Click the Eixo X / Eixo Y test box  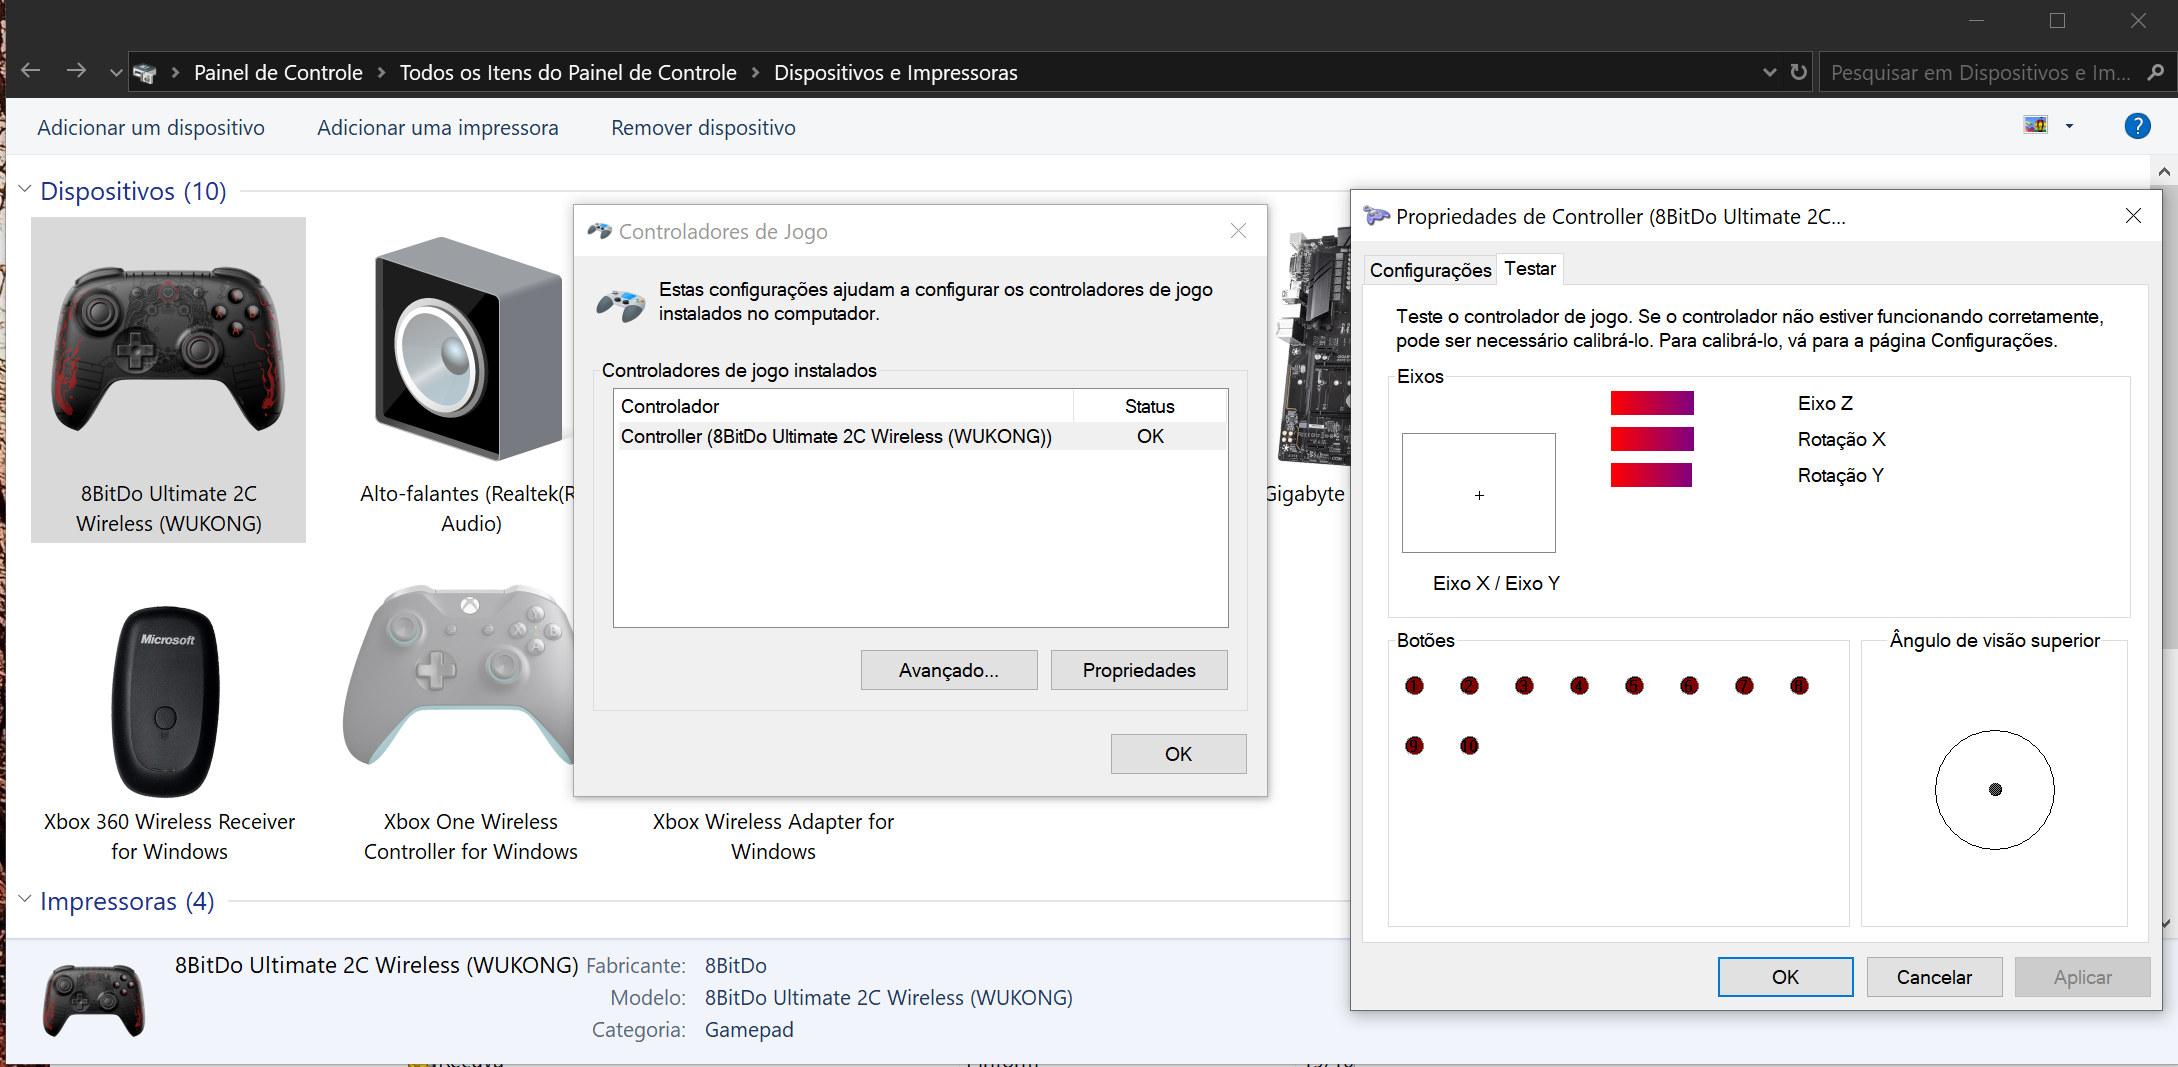coord(1479,493)
